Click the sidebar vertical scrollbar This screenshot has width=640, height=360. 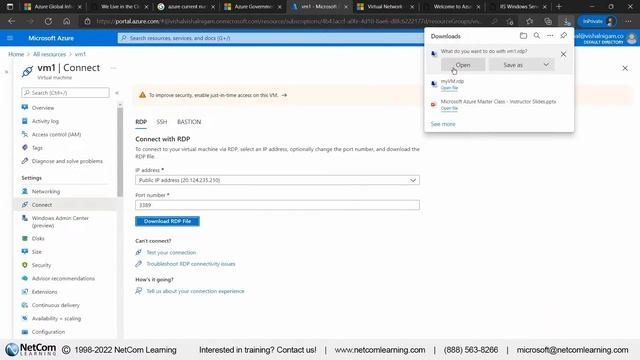point(120,152)
